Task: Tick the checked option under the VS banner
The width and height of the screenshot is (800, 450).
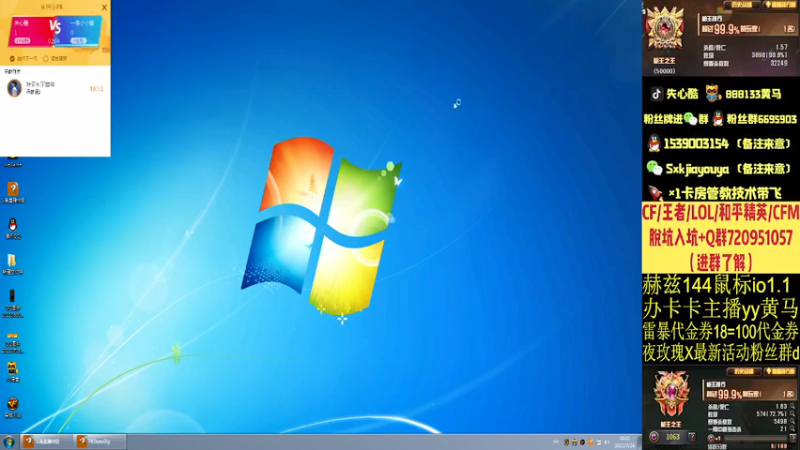Action: (12, 59)
